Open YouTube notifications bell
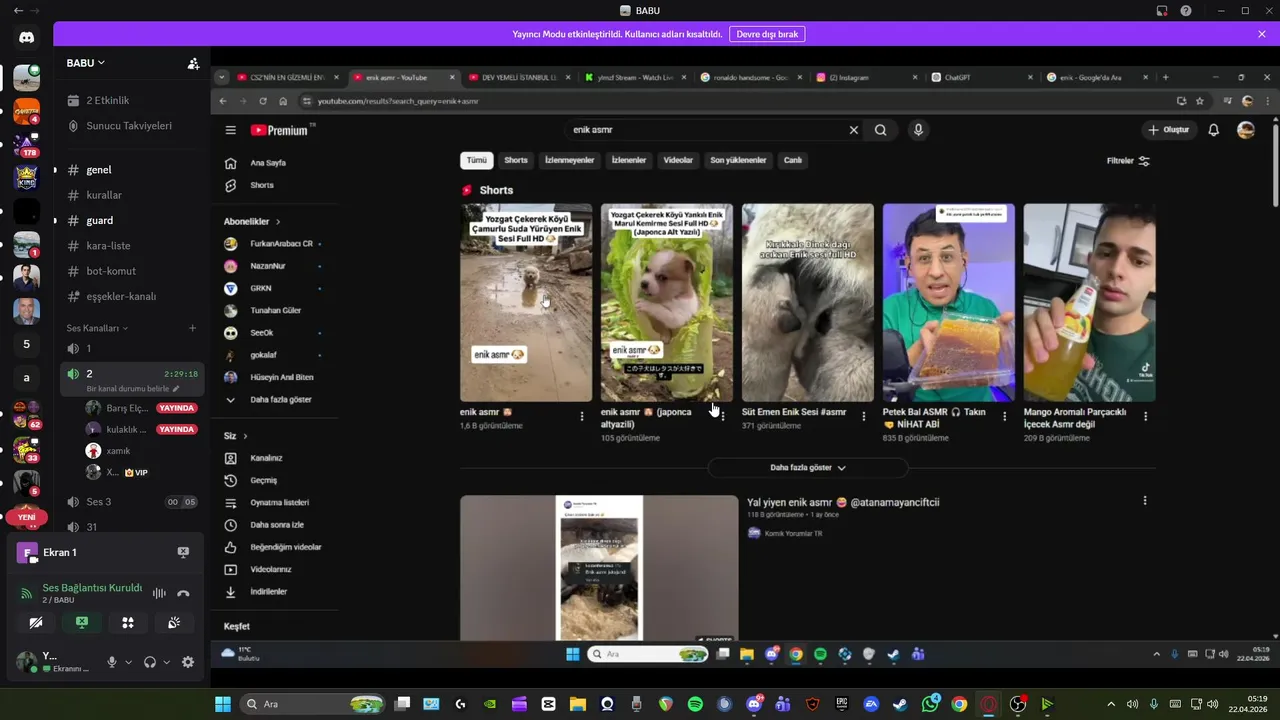This screenshot has width=1280, height=720. (1214, 130)
